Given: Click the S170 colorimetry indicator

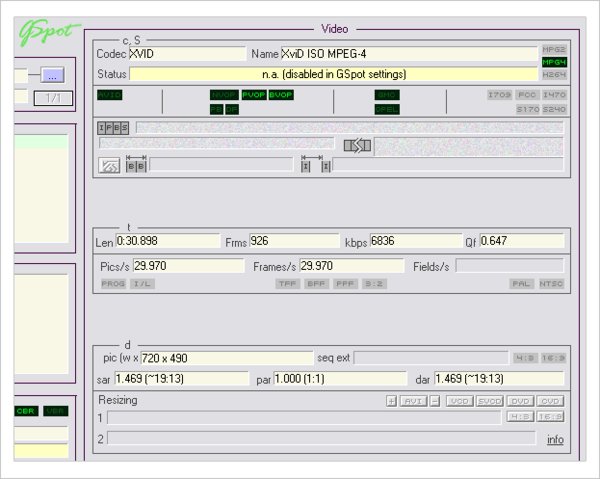Looking at the screenshot, I should click(x=527, y=109).
